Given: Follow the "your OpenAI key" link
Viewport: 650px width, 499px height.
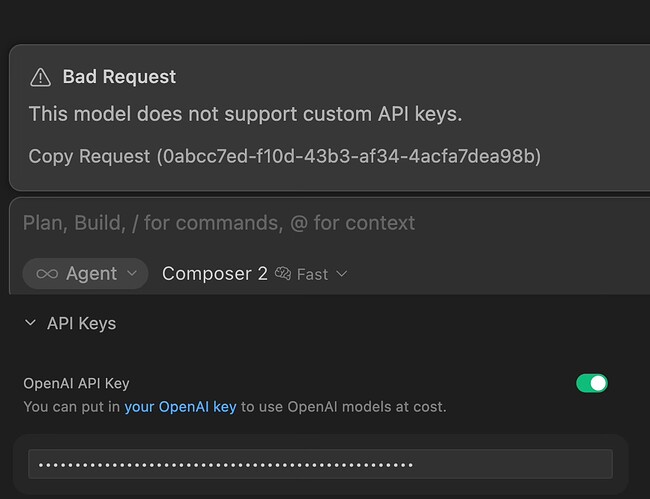Looking at the screenshot, I should click(x=180, y=407).
